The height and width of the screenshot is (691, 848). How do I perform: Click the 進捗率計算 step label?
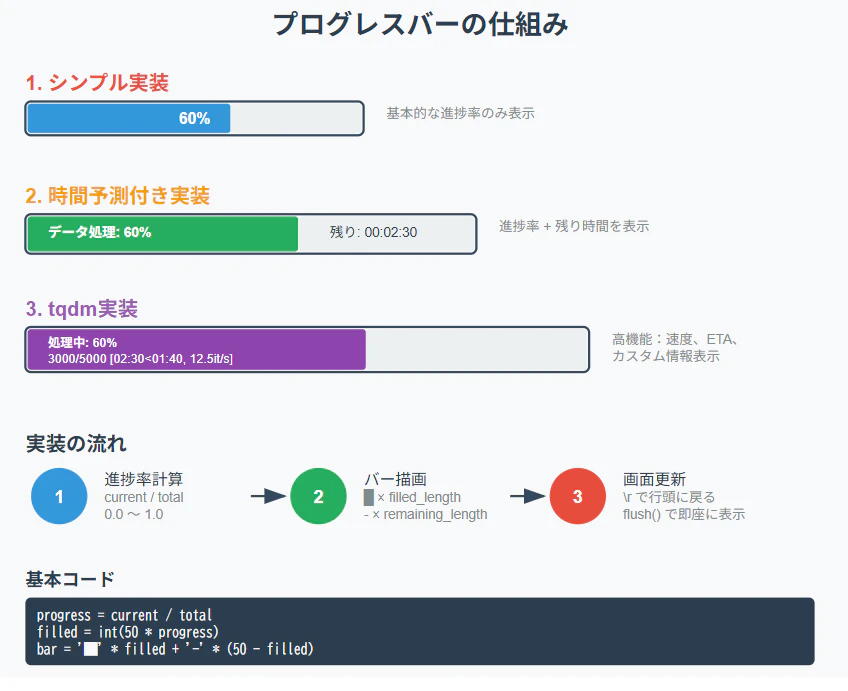tap(144, 479)
